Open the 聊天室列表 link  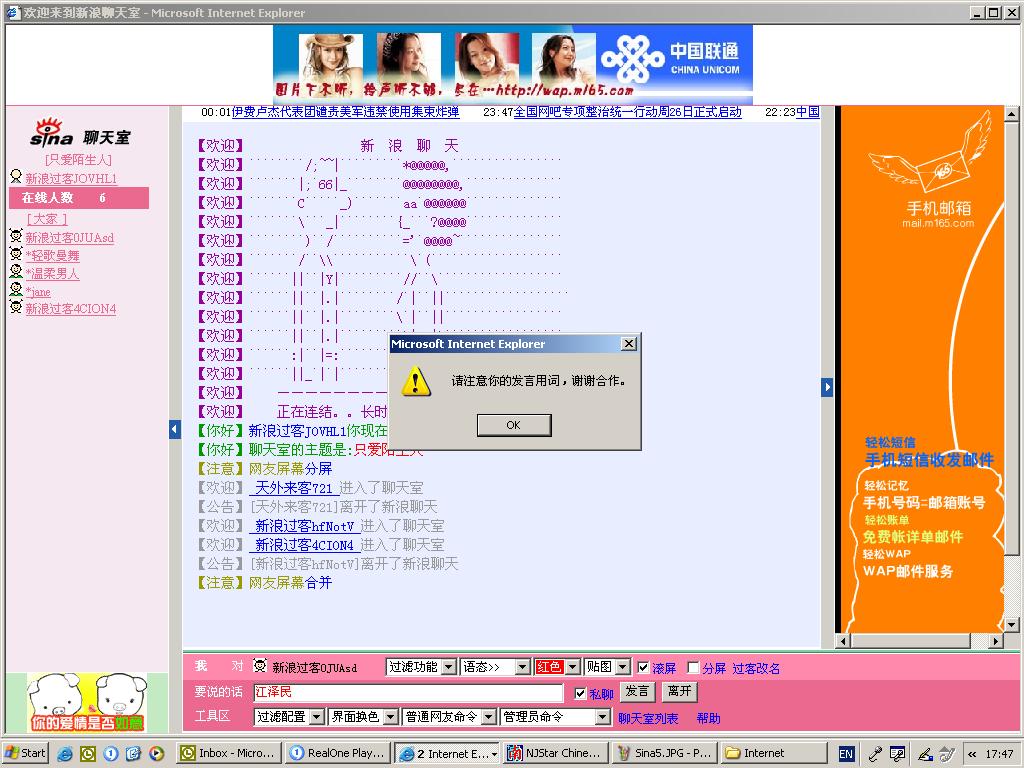pos(647,718)
